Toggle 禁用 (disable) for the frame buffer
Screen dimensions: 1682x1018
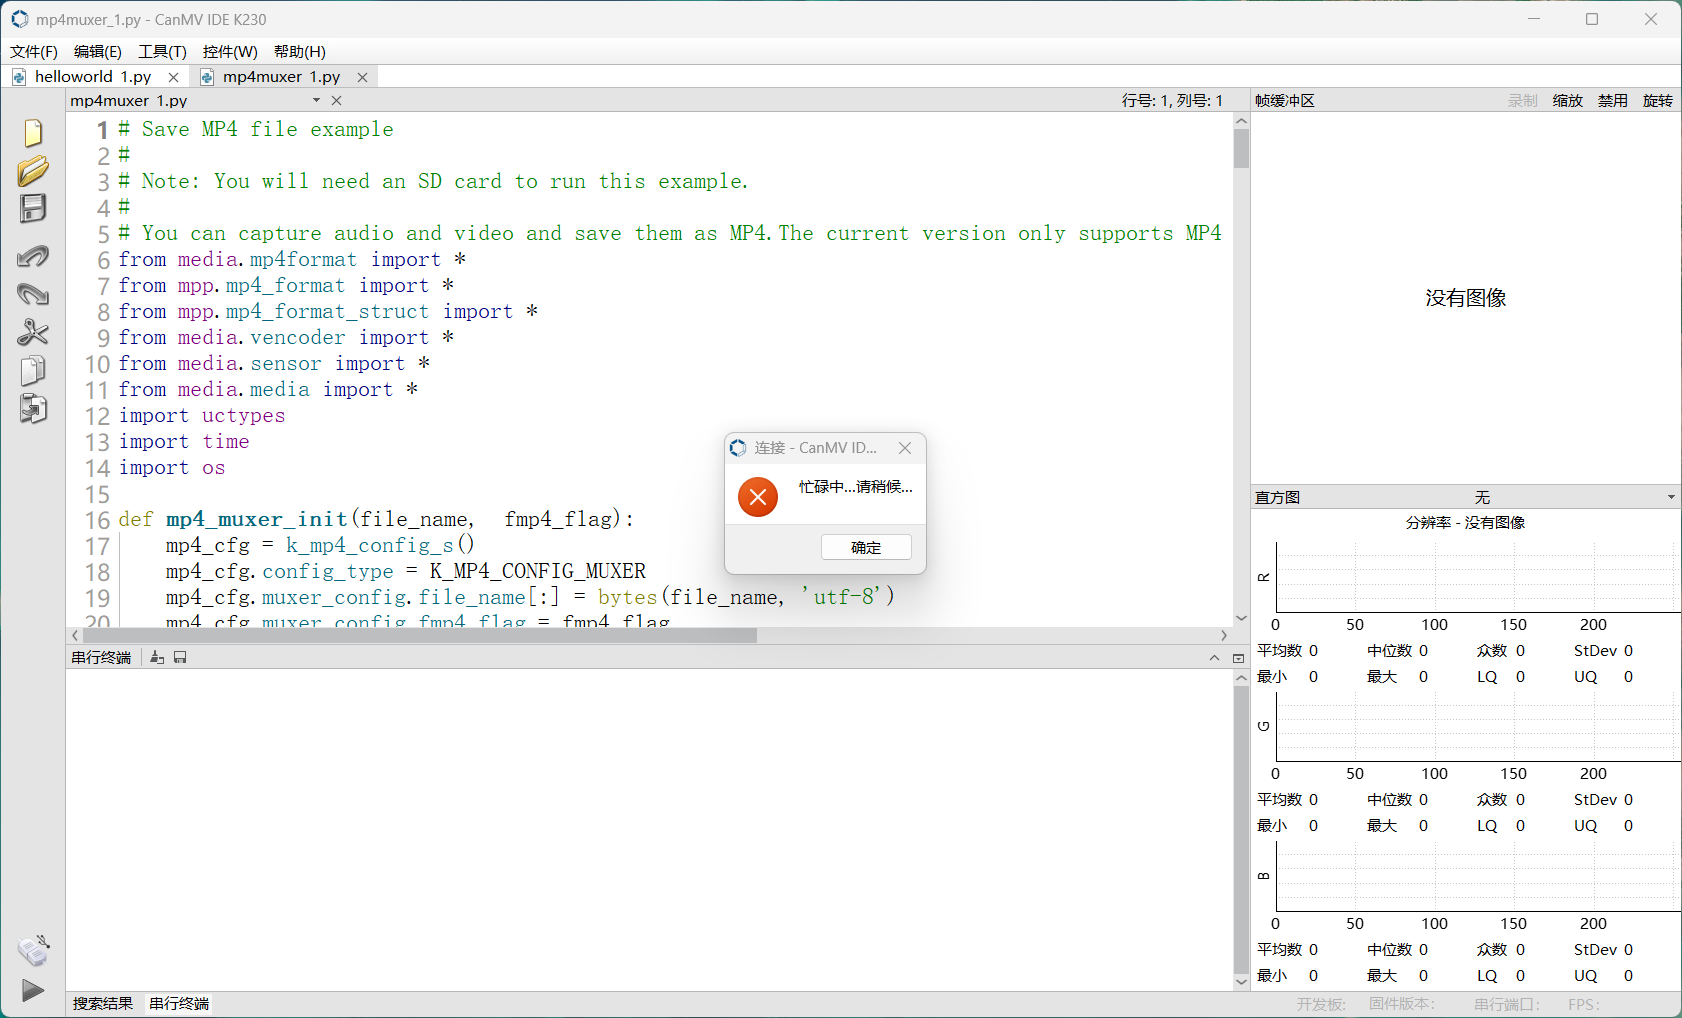(x=1612, y=101)
